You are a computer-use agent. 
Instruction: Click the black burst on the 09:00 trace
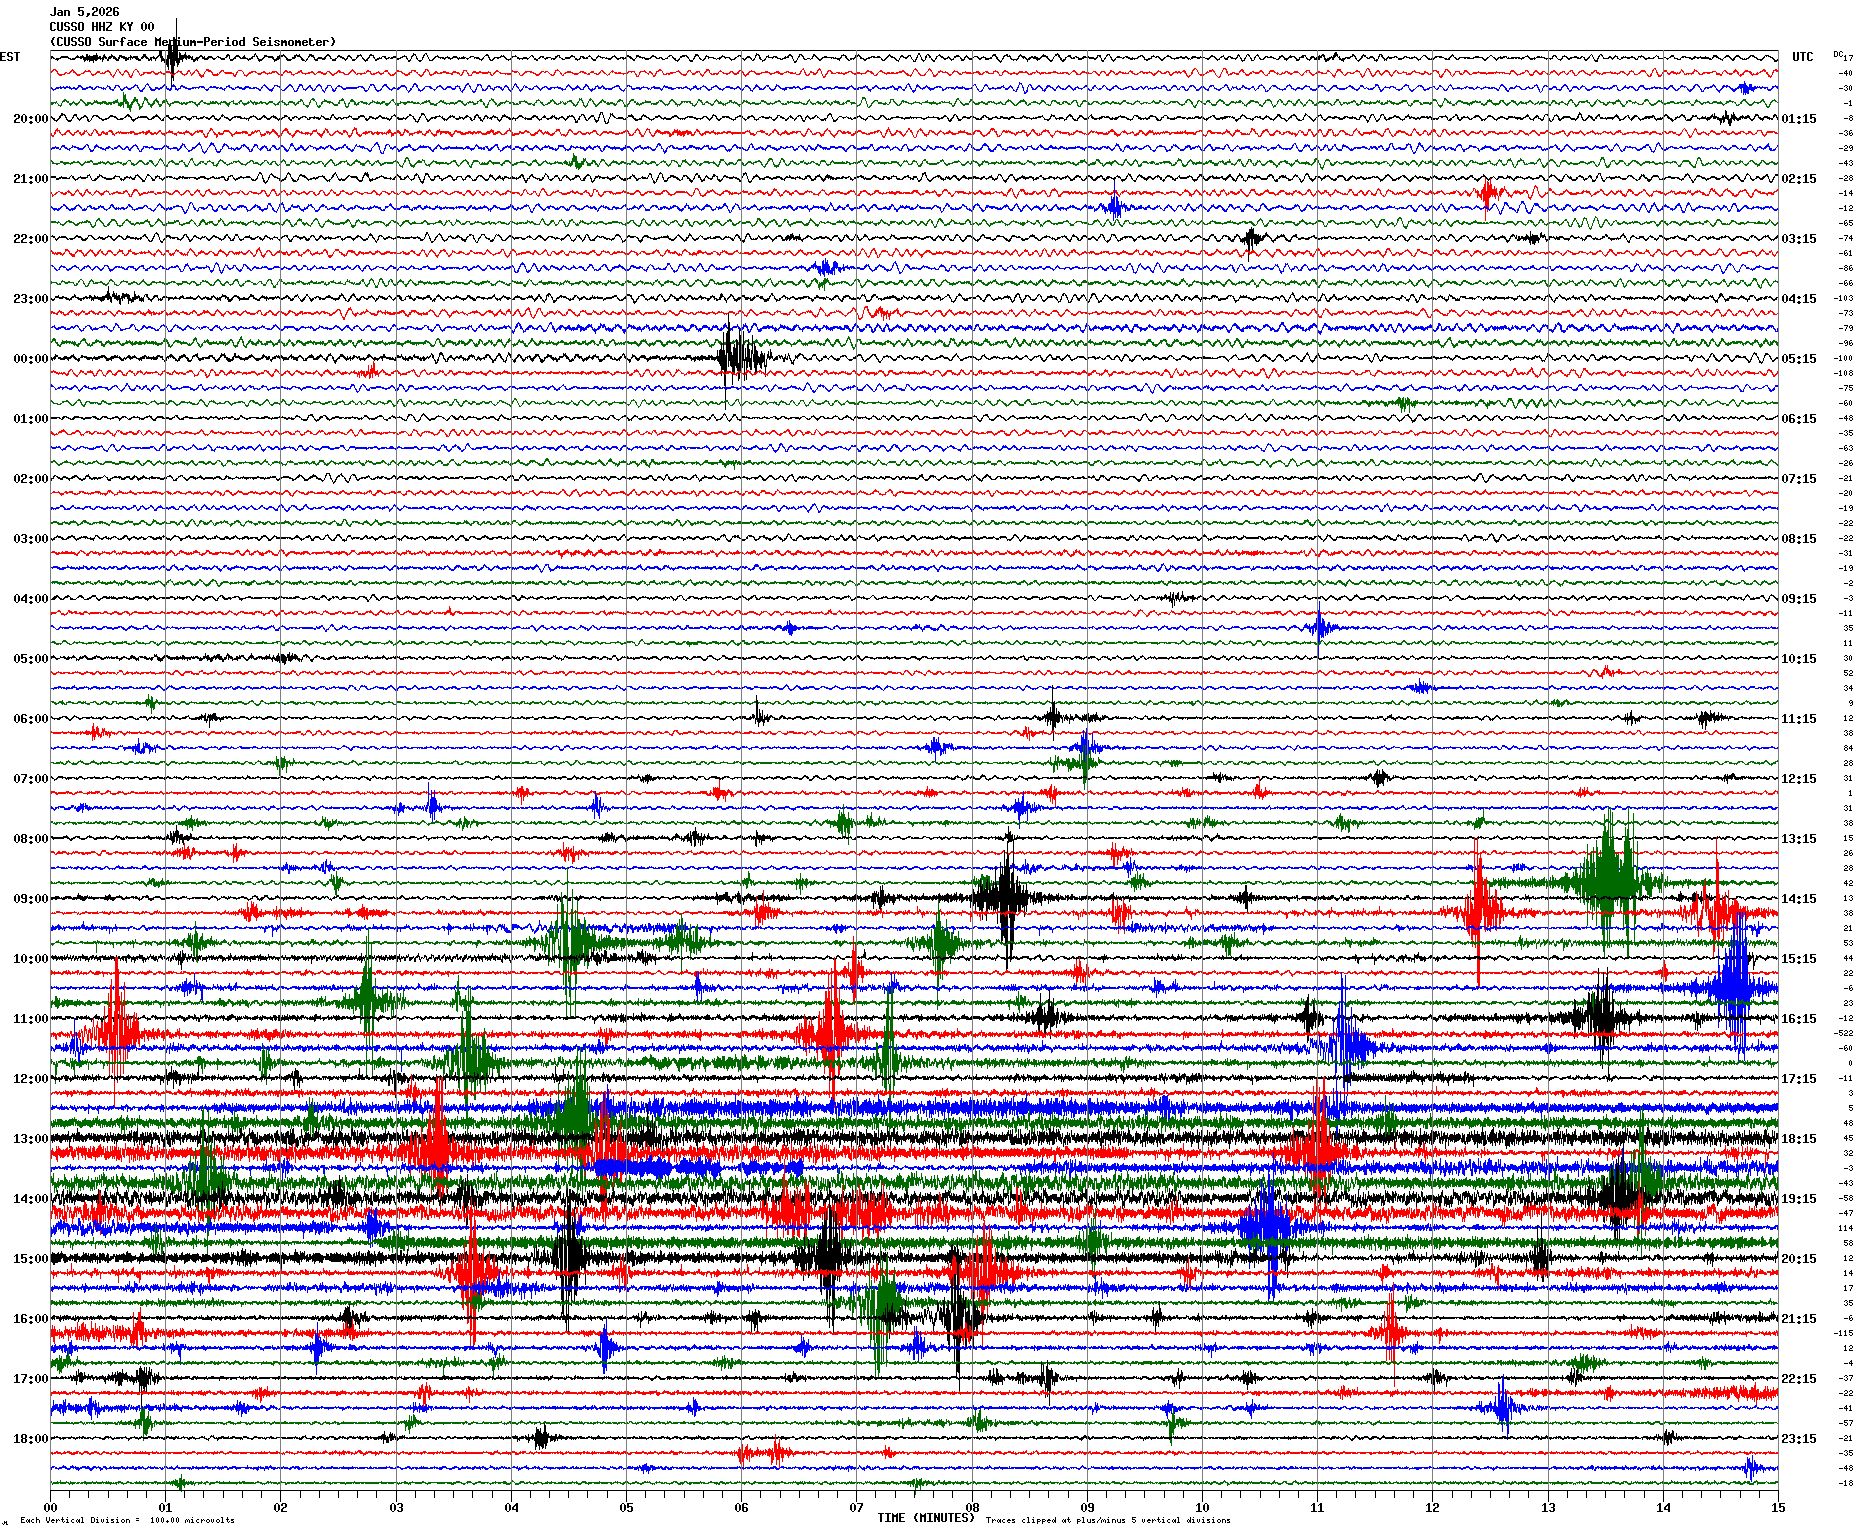pos(1005,896)
